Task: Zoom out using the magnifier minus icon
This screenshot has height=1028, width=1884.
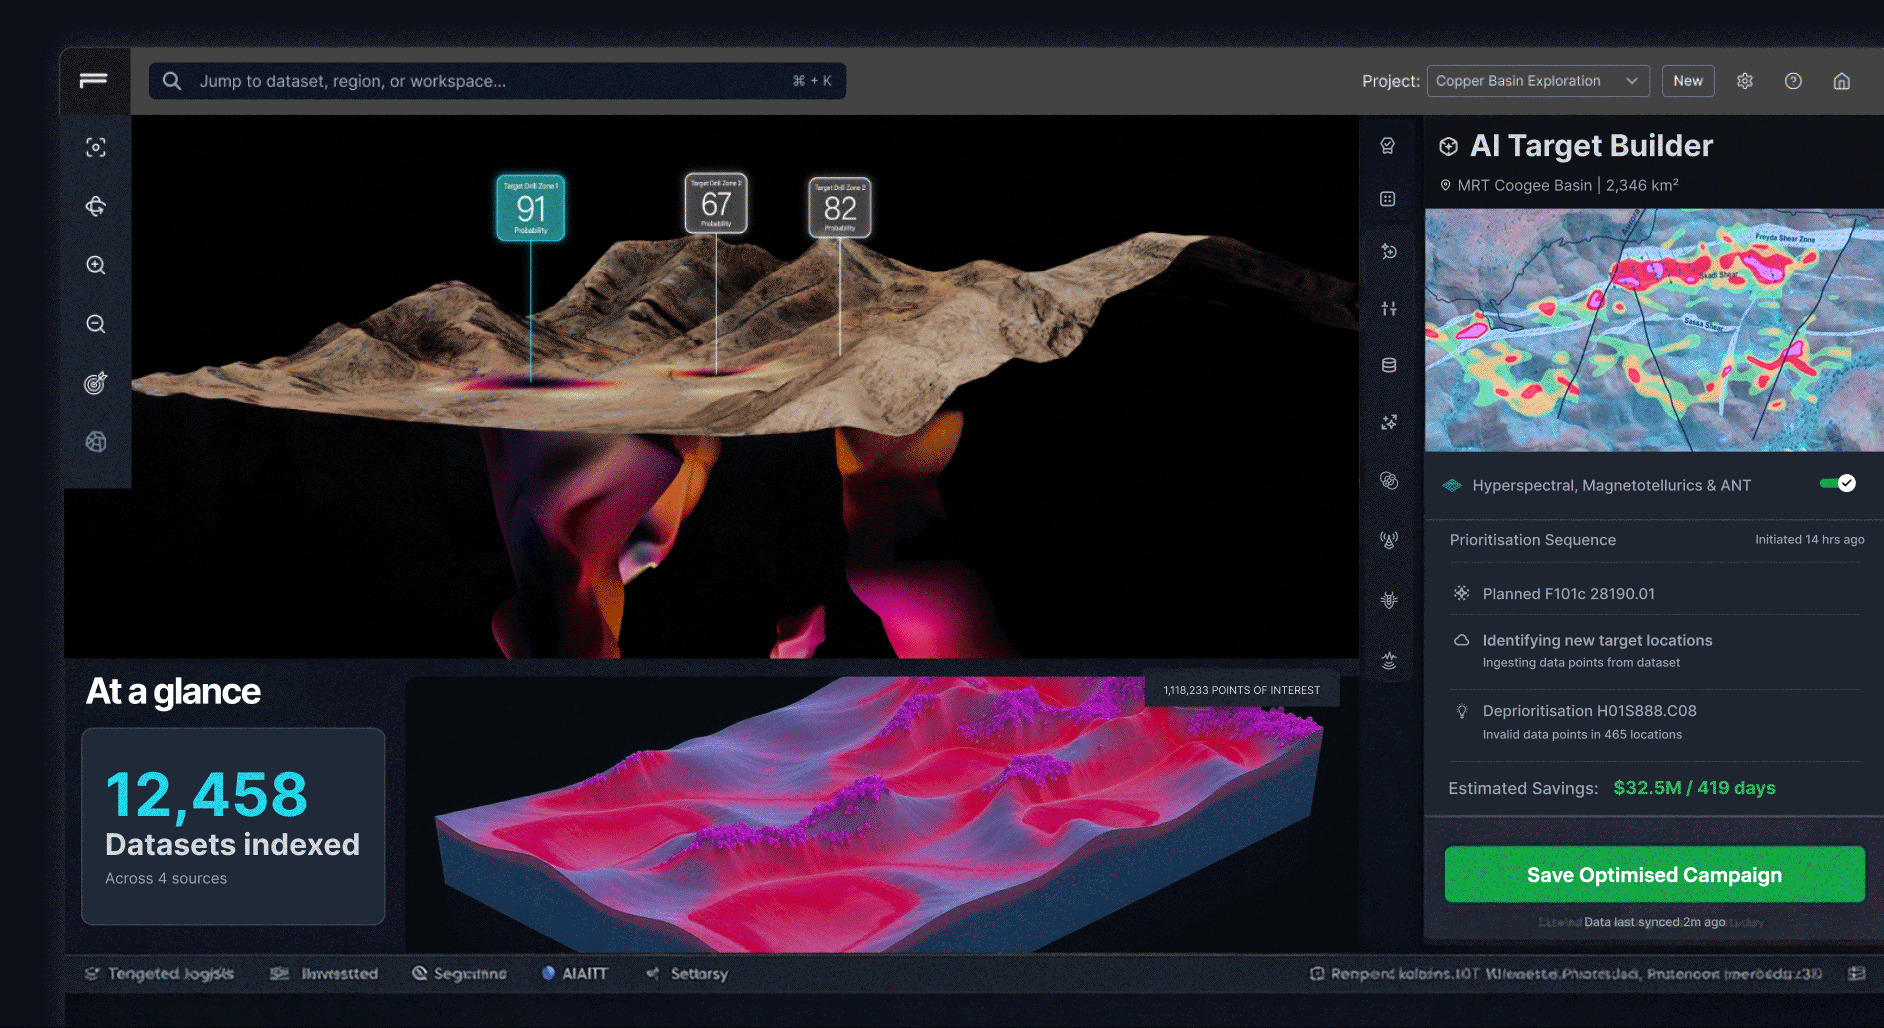Action: (x=96, y=324)
